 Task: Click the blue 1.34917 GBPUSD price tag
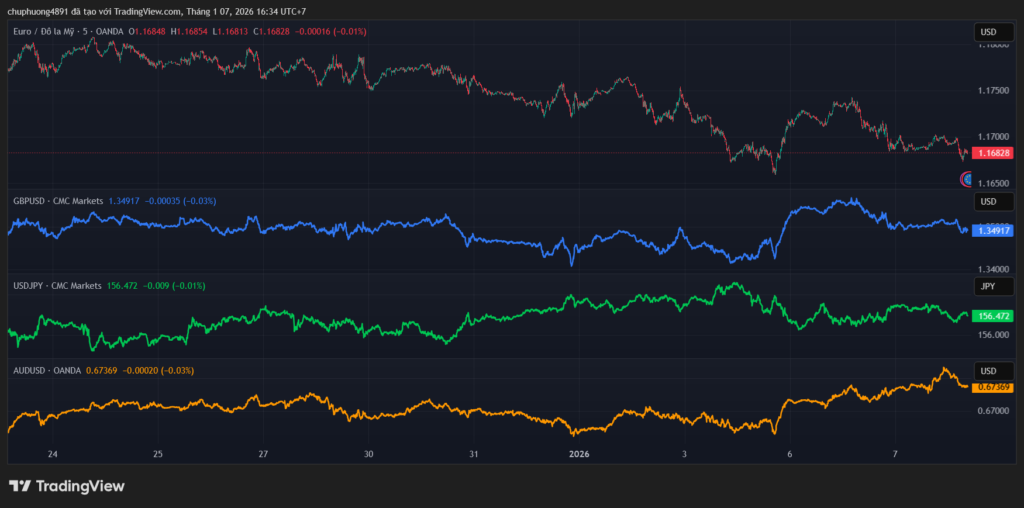[x=994, y=230]
